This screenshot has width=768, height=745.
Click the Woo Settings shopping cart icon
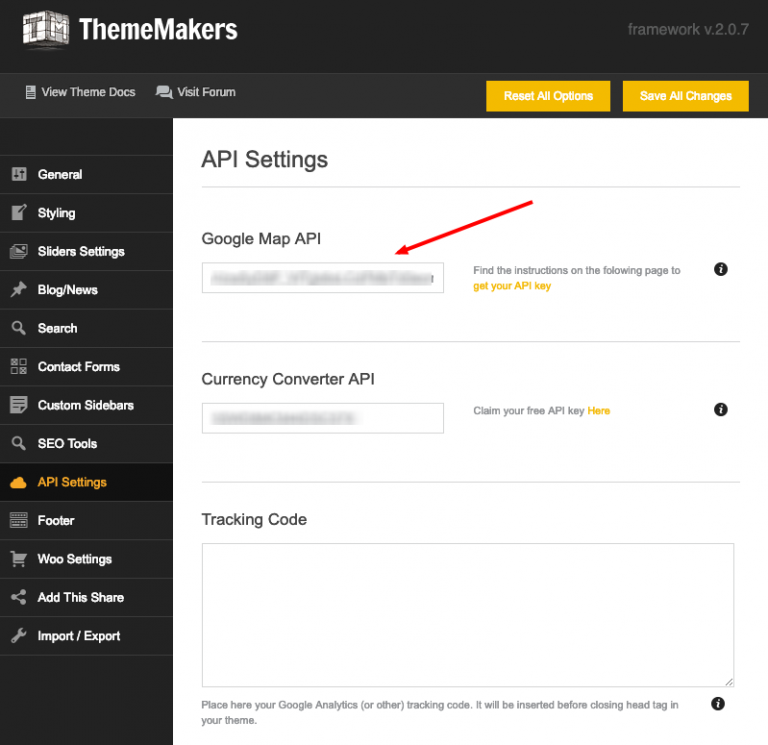pos(19,559)
